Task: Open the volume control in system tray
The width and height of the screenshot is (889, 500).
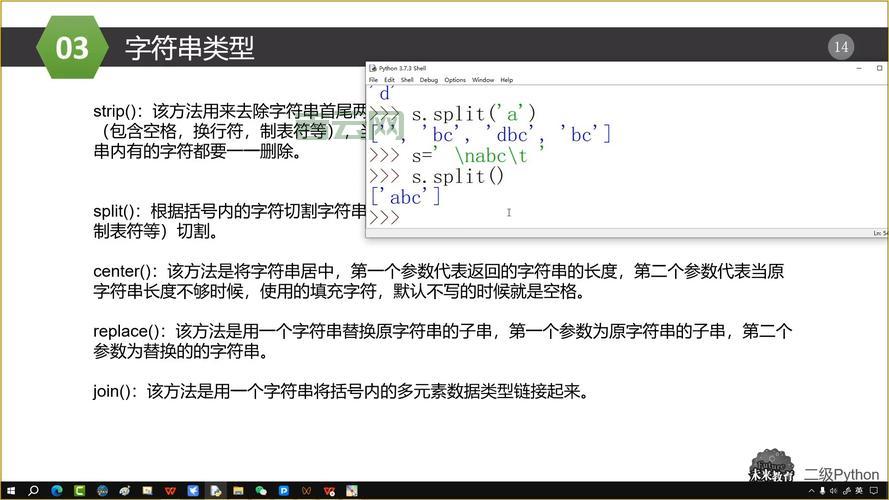Action: pyautogui.click(x=833, y=490)
